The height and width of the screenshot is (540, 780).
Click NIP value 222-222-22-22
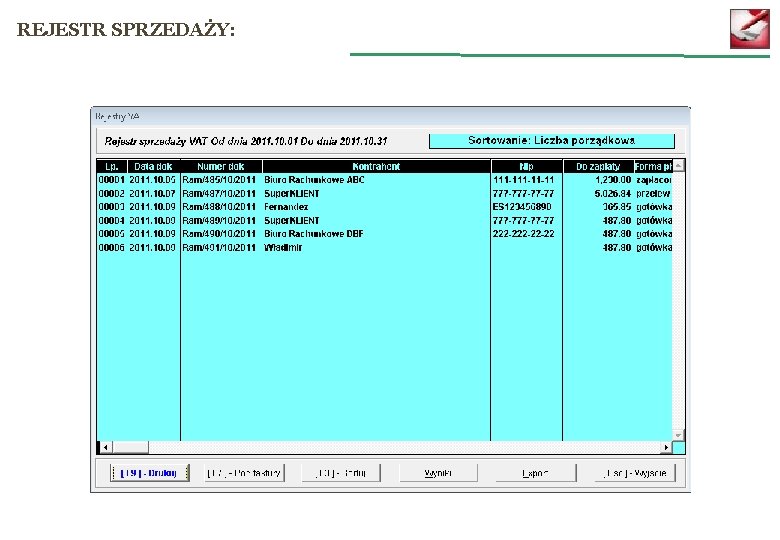pos(523,234)
